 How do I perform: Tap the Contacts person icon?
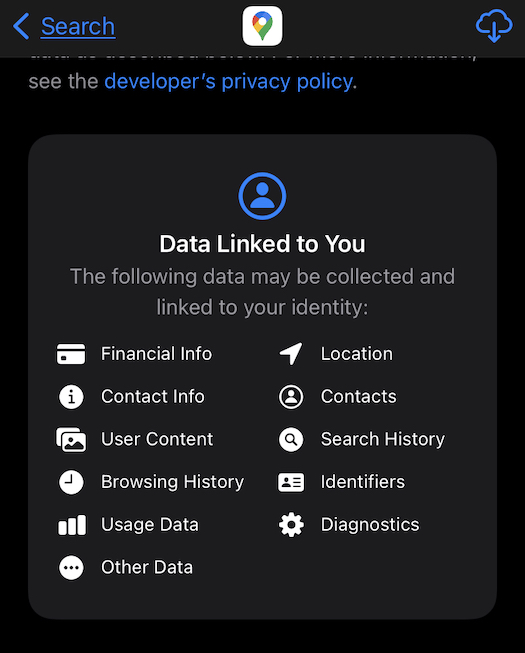point(291,396)
